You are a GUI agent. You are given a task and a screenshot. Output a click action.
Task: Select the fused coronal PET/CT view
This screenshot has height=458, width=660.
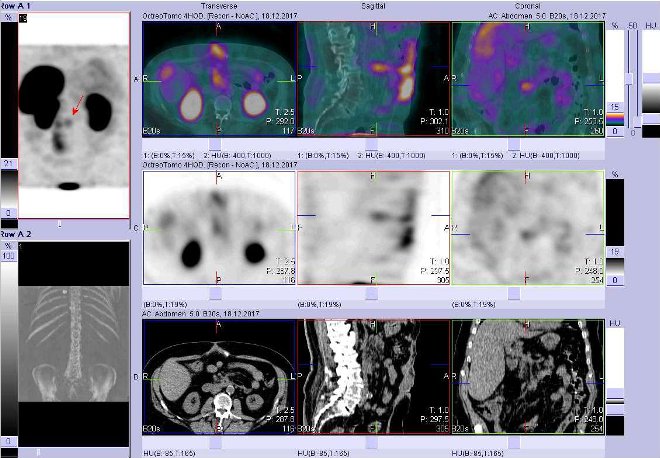(527, 79)
